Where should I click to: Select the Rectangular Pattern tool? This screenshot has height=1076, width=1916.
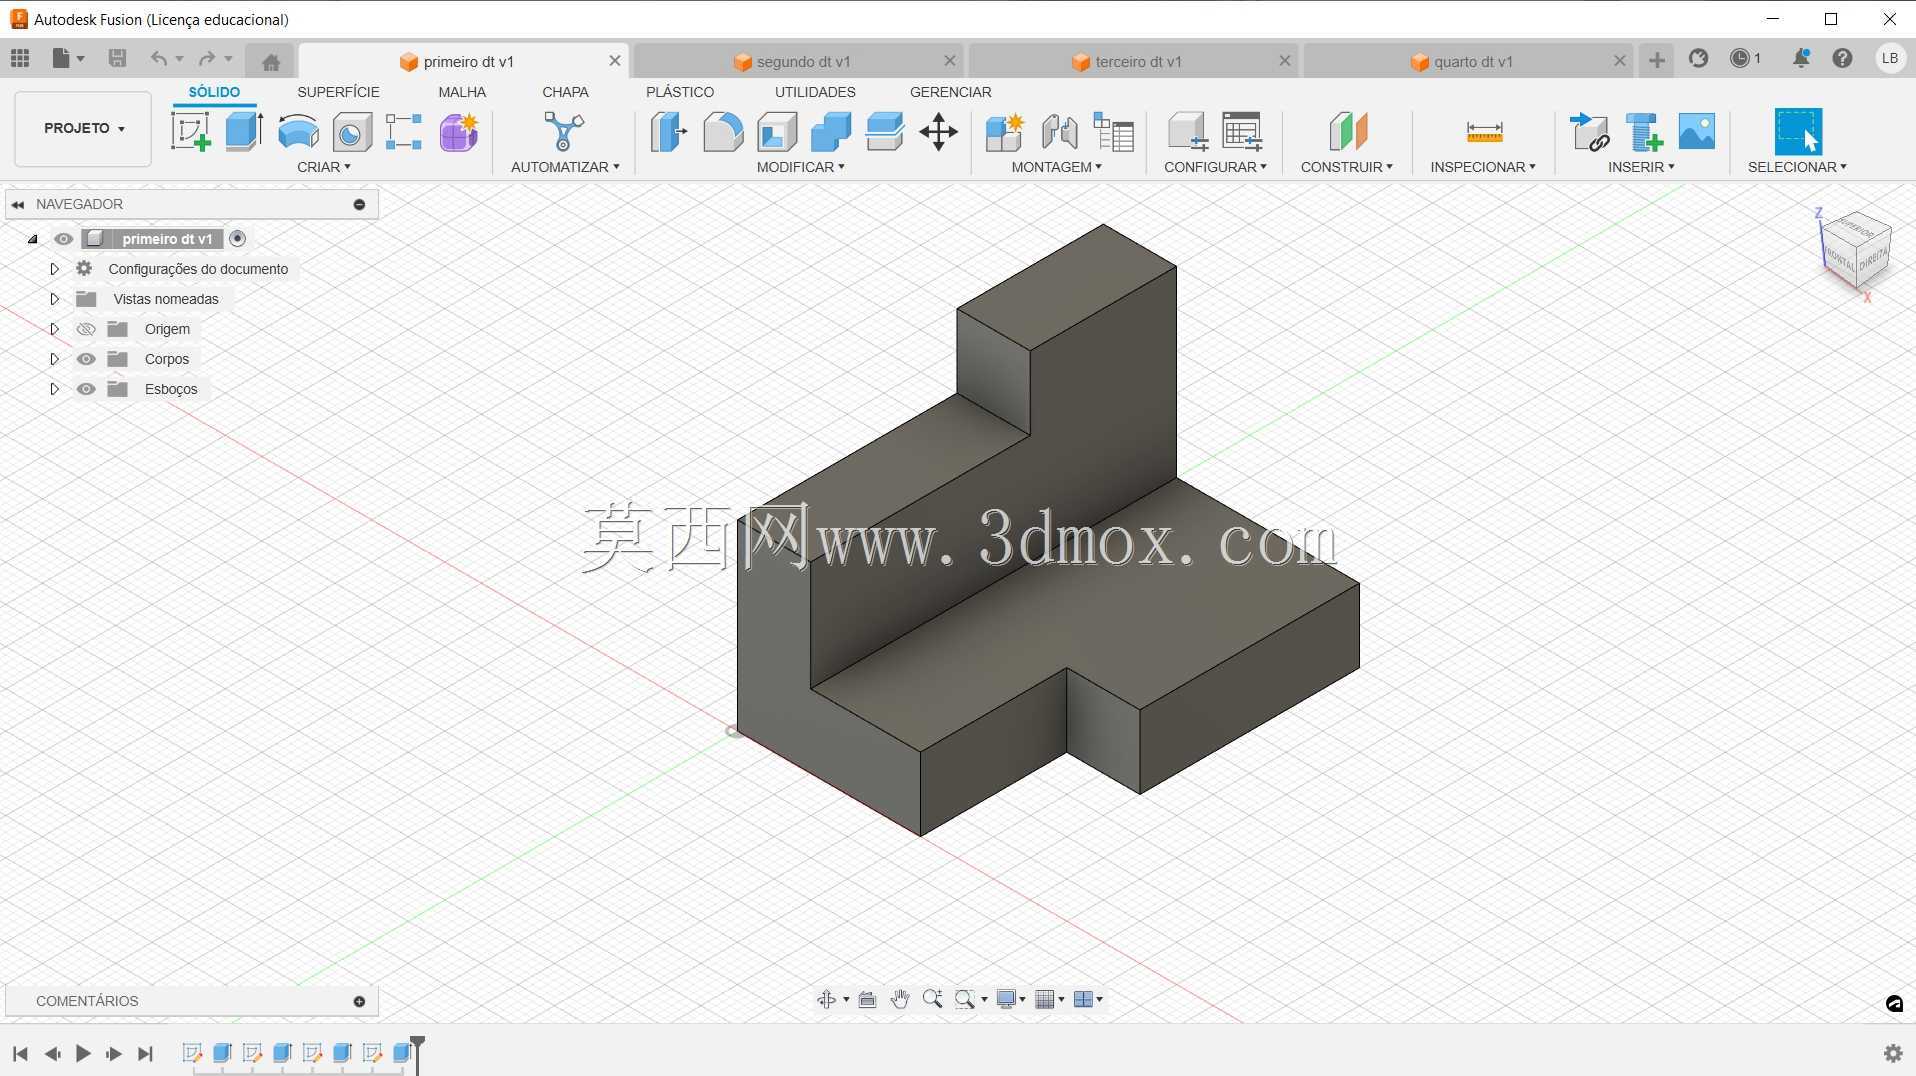coord(404,132)
